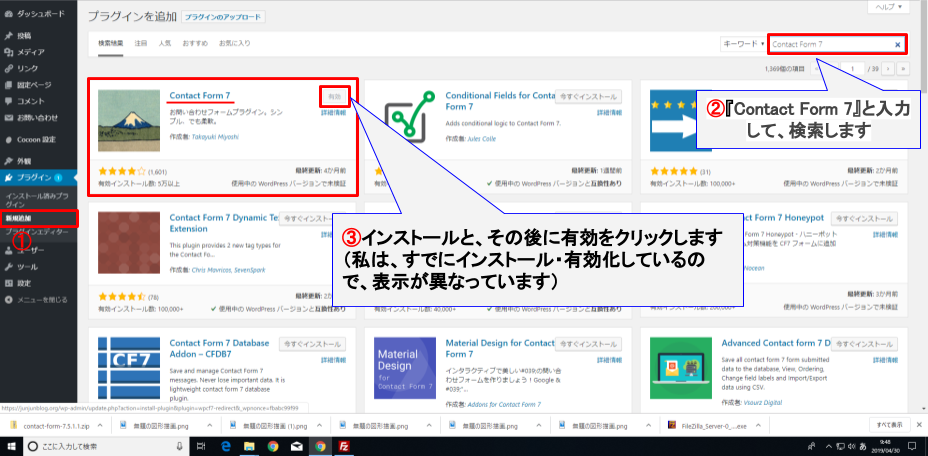Open Contact Form 7 Dynamic Text Extension link
The width and height of the screenshot is (928, 456).
224,223
